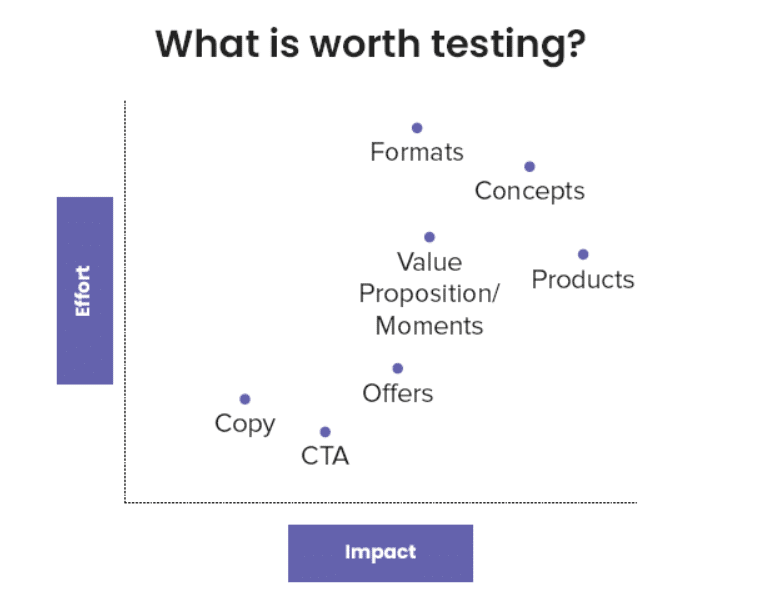Click the dot above Copy

245,399
